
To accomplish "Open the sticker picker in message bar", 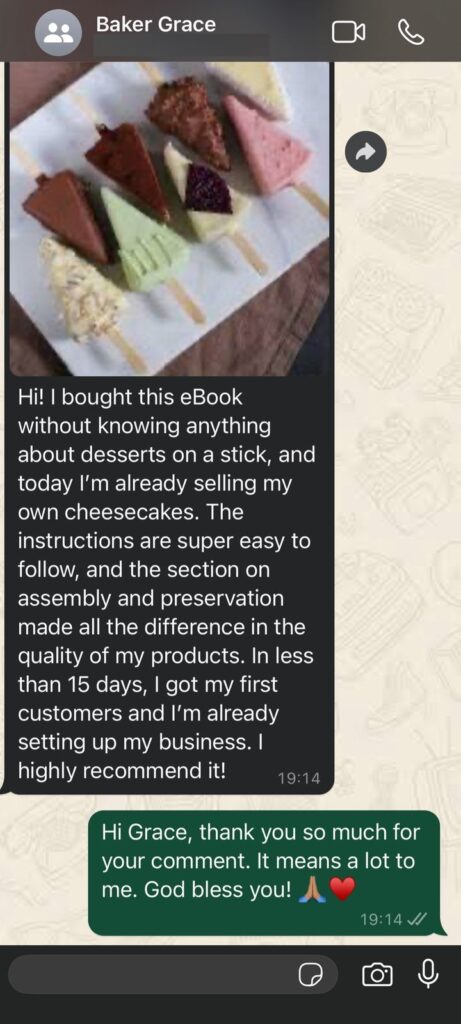I will pos(311,976).
